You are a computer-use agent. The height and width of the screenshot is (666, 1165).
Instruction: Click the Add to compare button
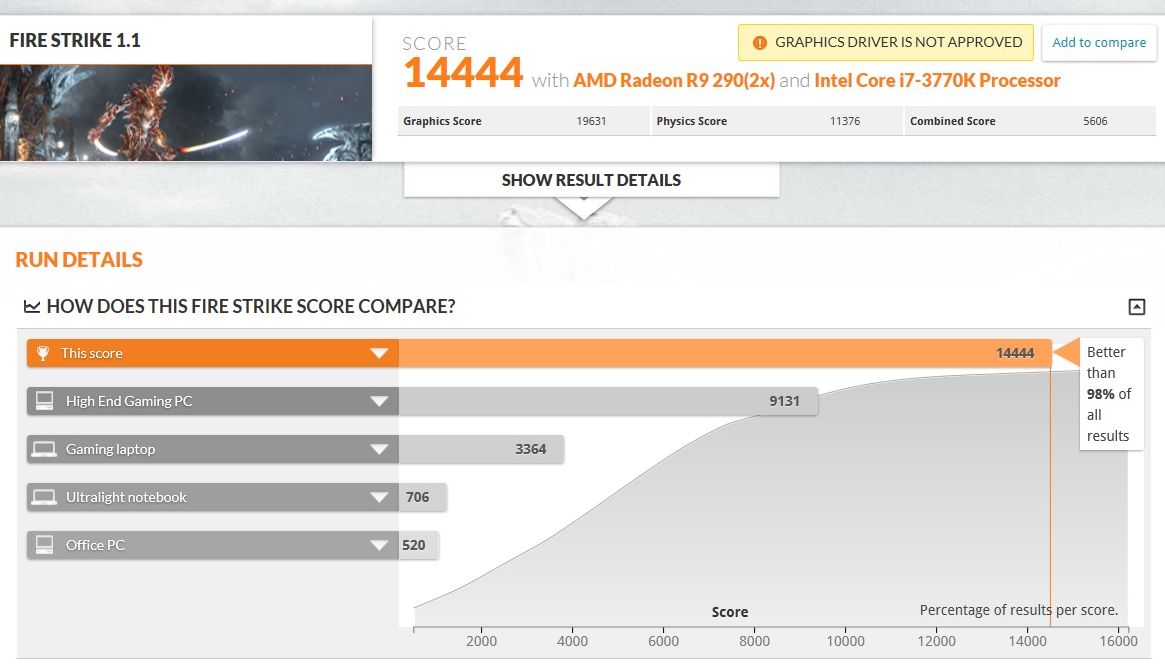click(x=1099, y=42)
